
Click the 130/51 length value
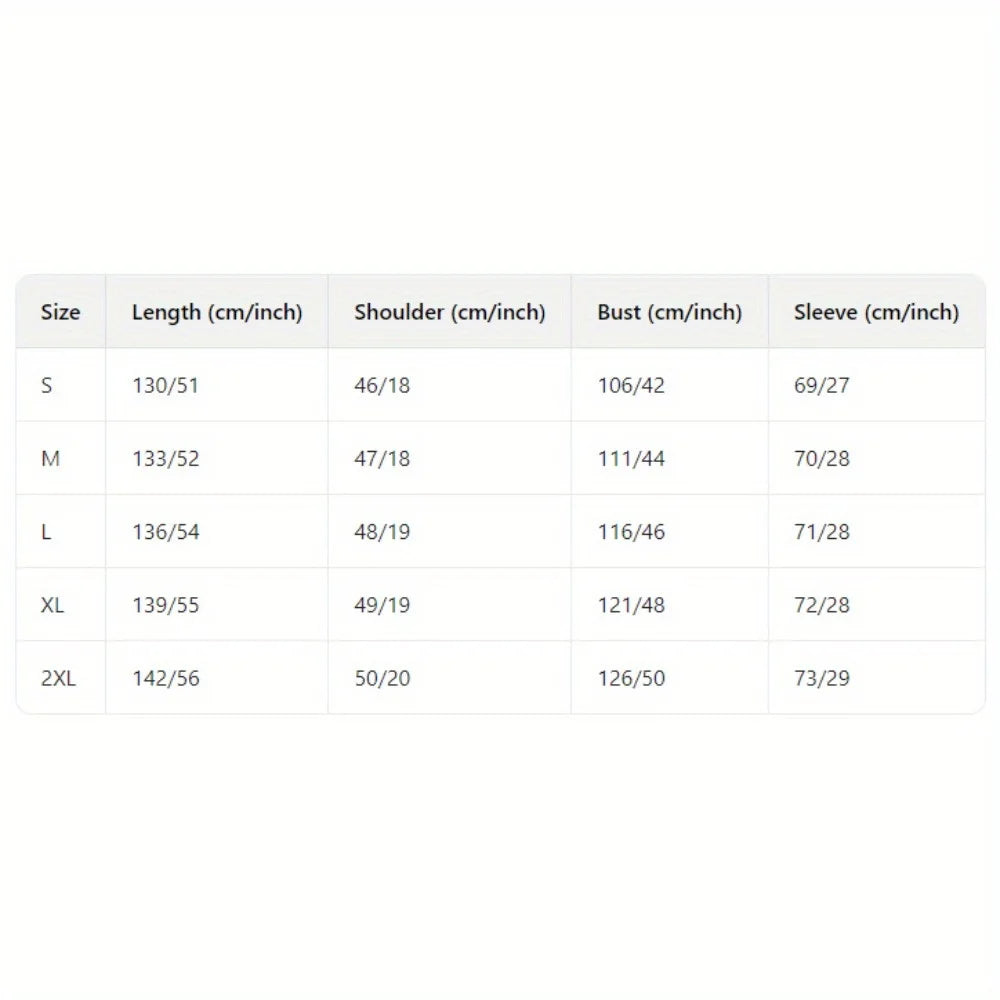pos(165,385)
